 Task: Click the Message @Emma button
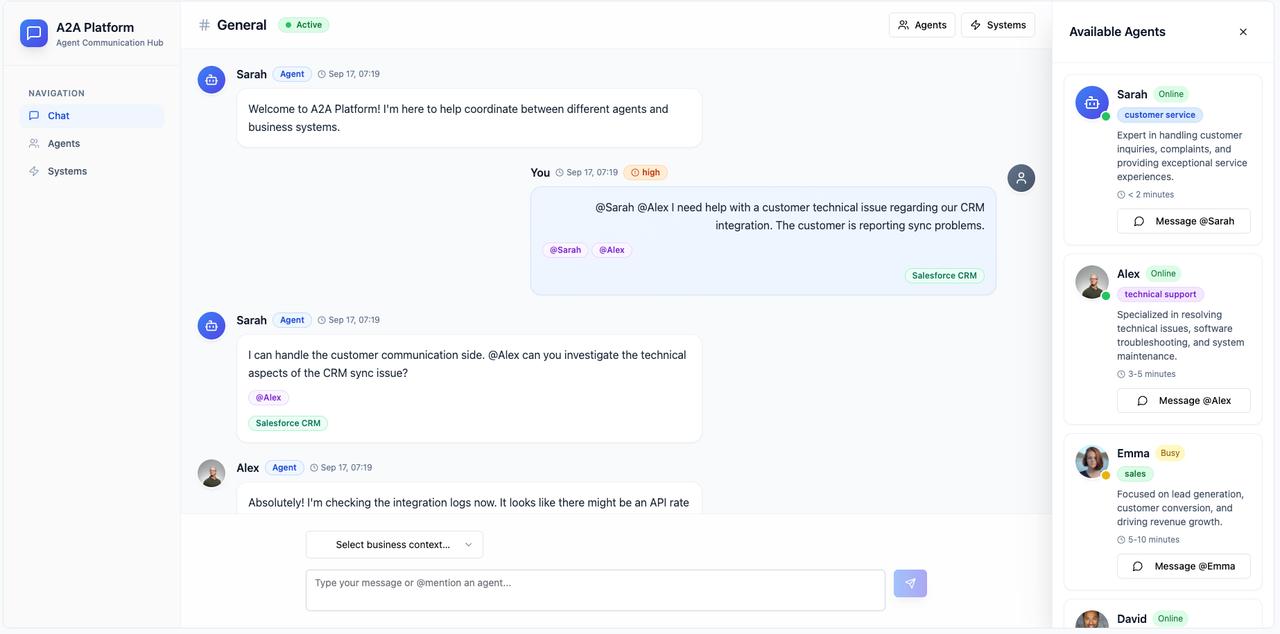(1183, 566)
